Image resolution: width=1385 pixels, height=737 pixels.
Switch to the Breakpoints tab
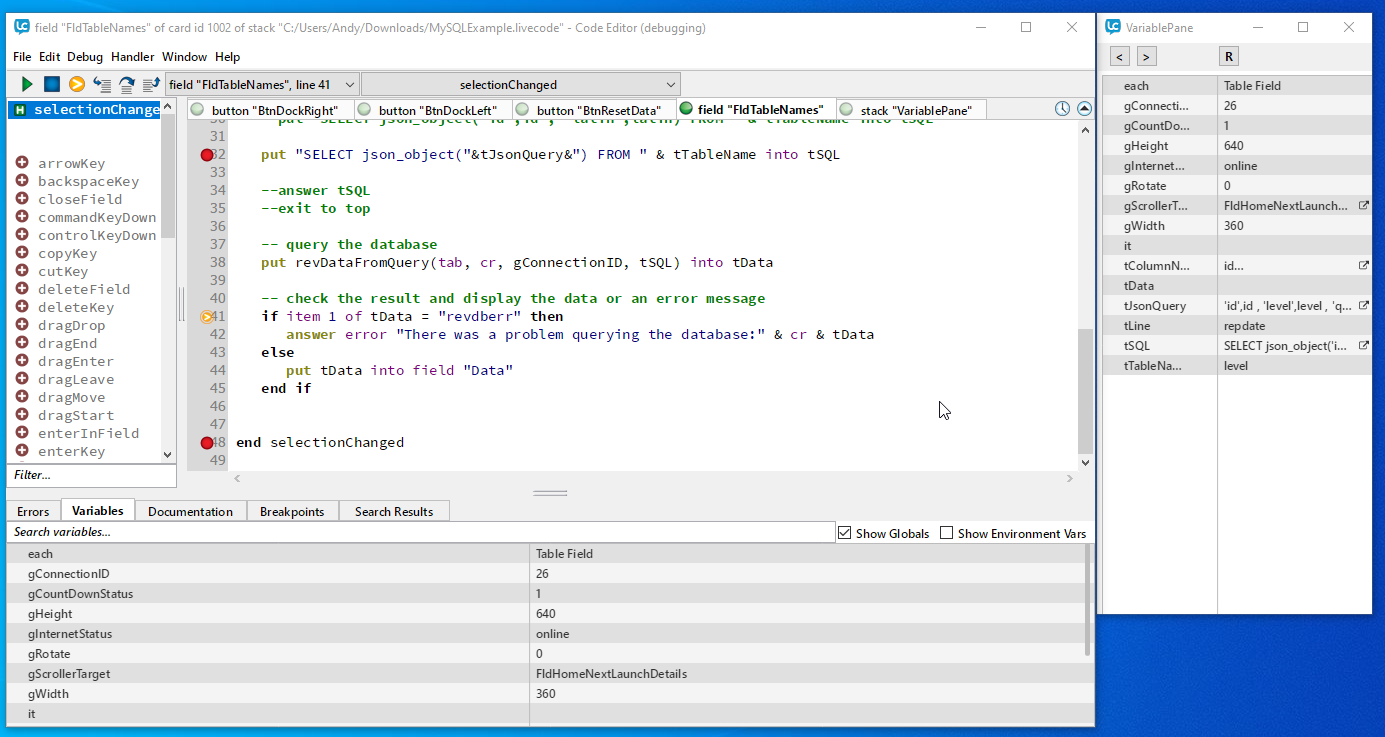click(292, 511)
